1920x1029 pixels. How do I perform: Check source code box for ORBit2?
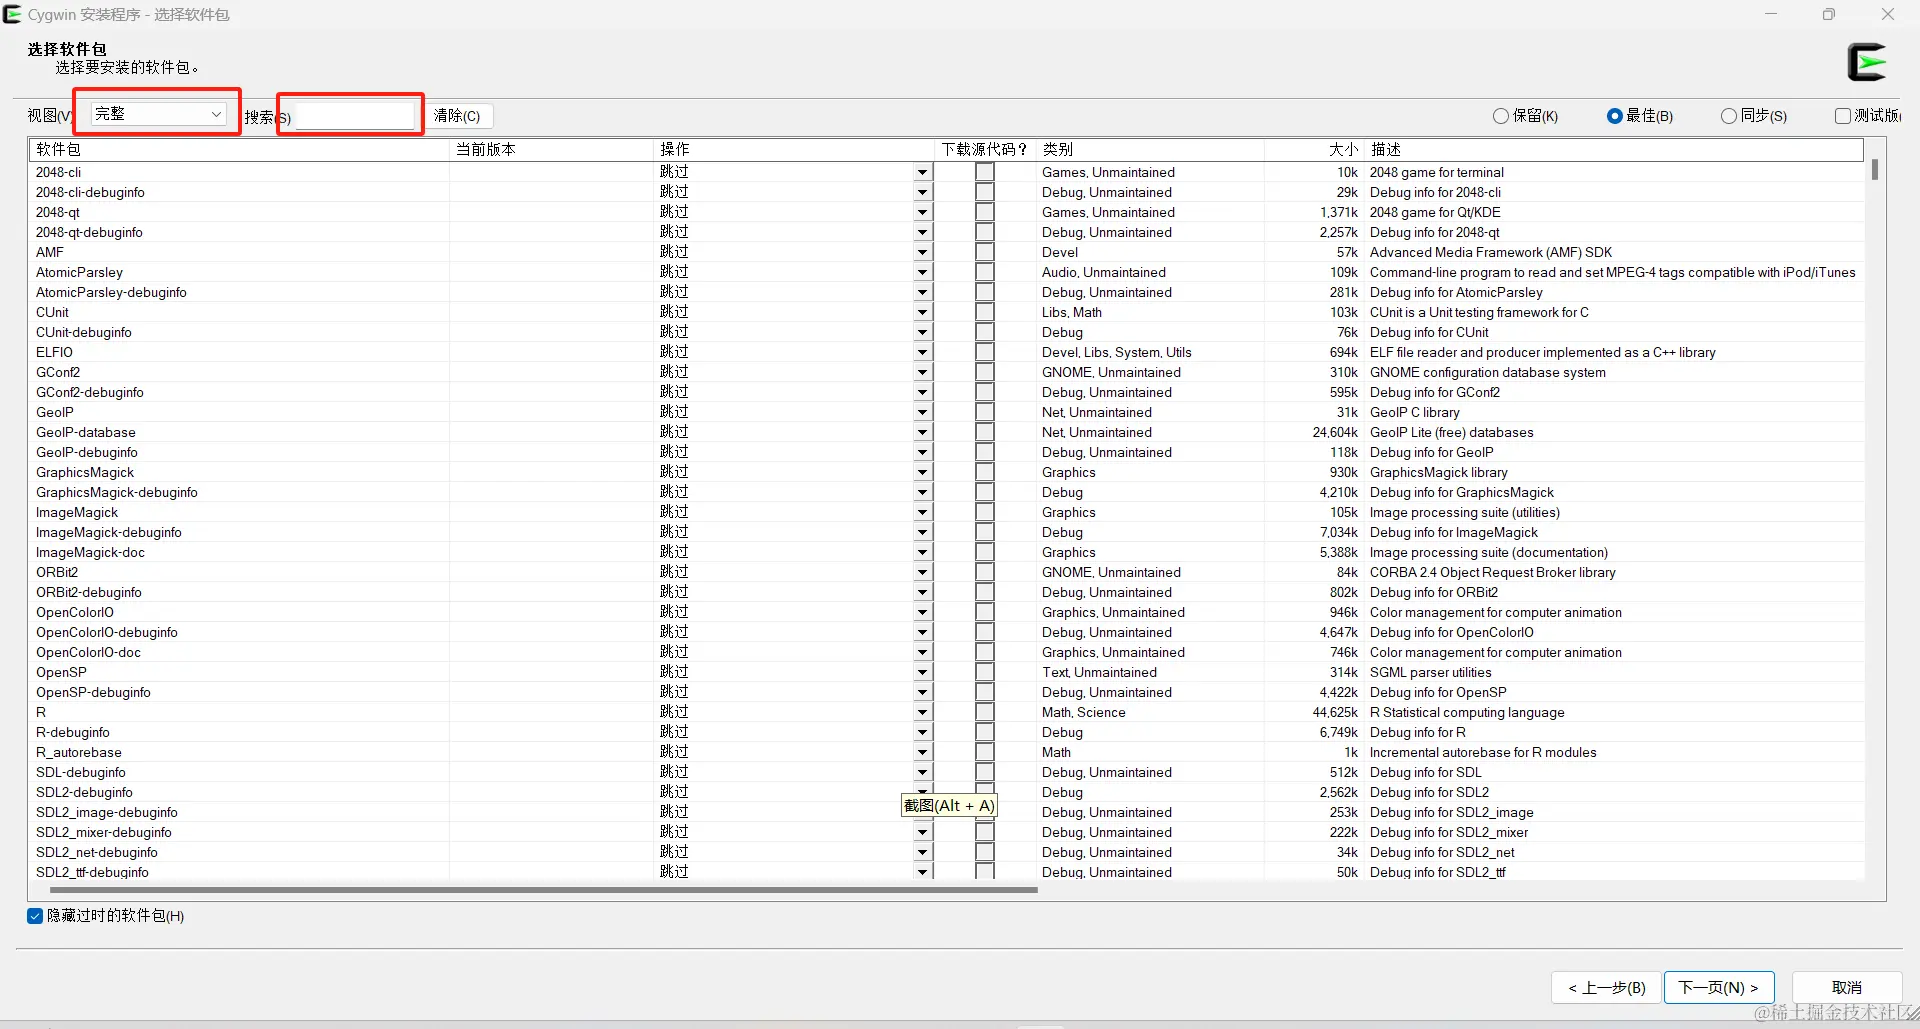coord(985,572)
